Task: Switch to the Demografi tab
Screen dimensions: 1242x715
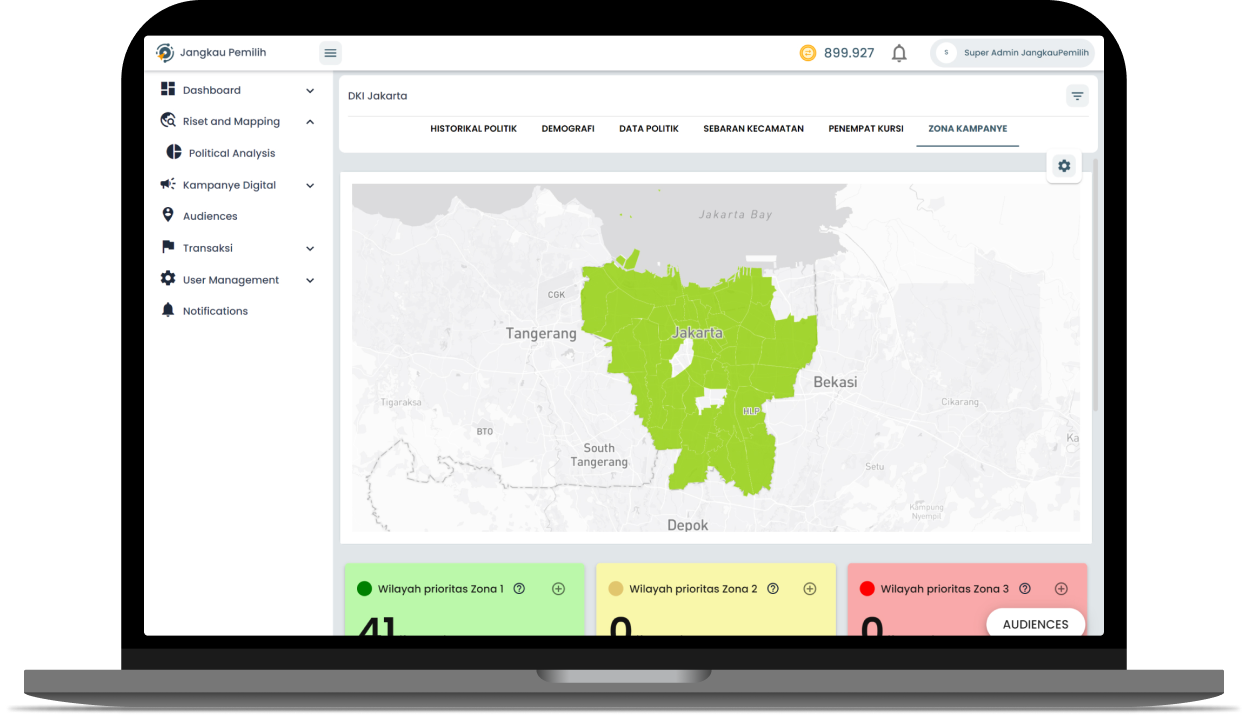Action: tap(568, 129)
